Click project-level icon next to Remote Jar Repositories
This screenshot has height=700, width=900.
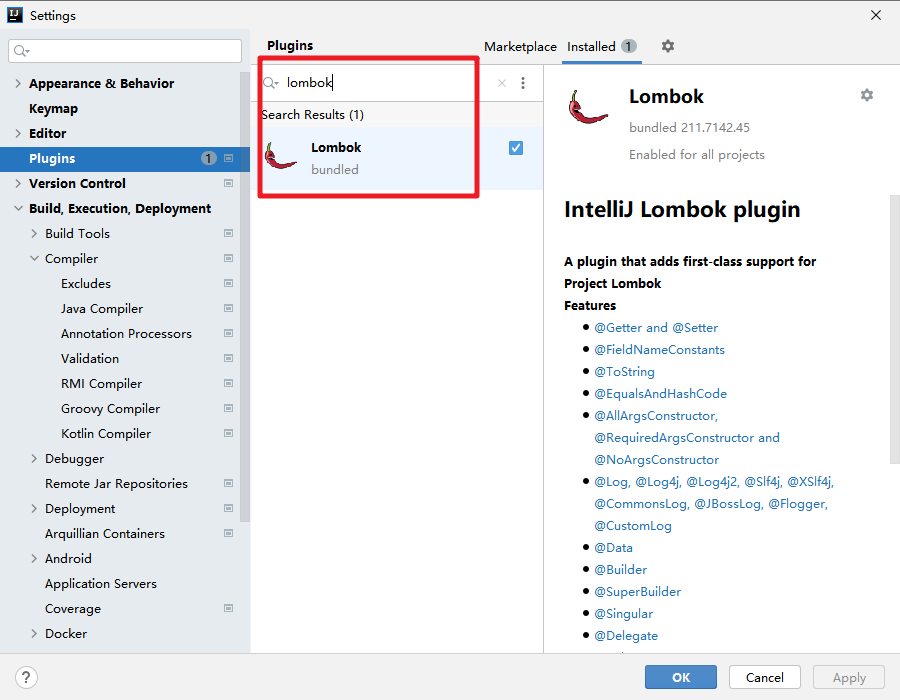point(228,484)
